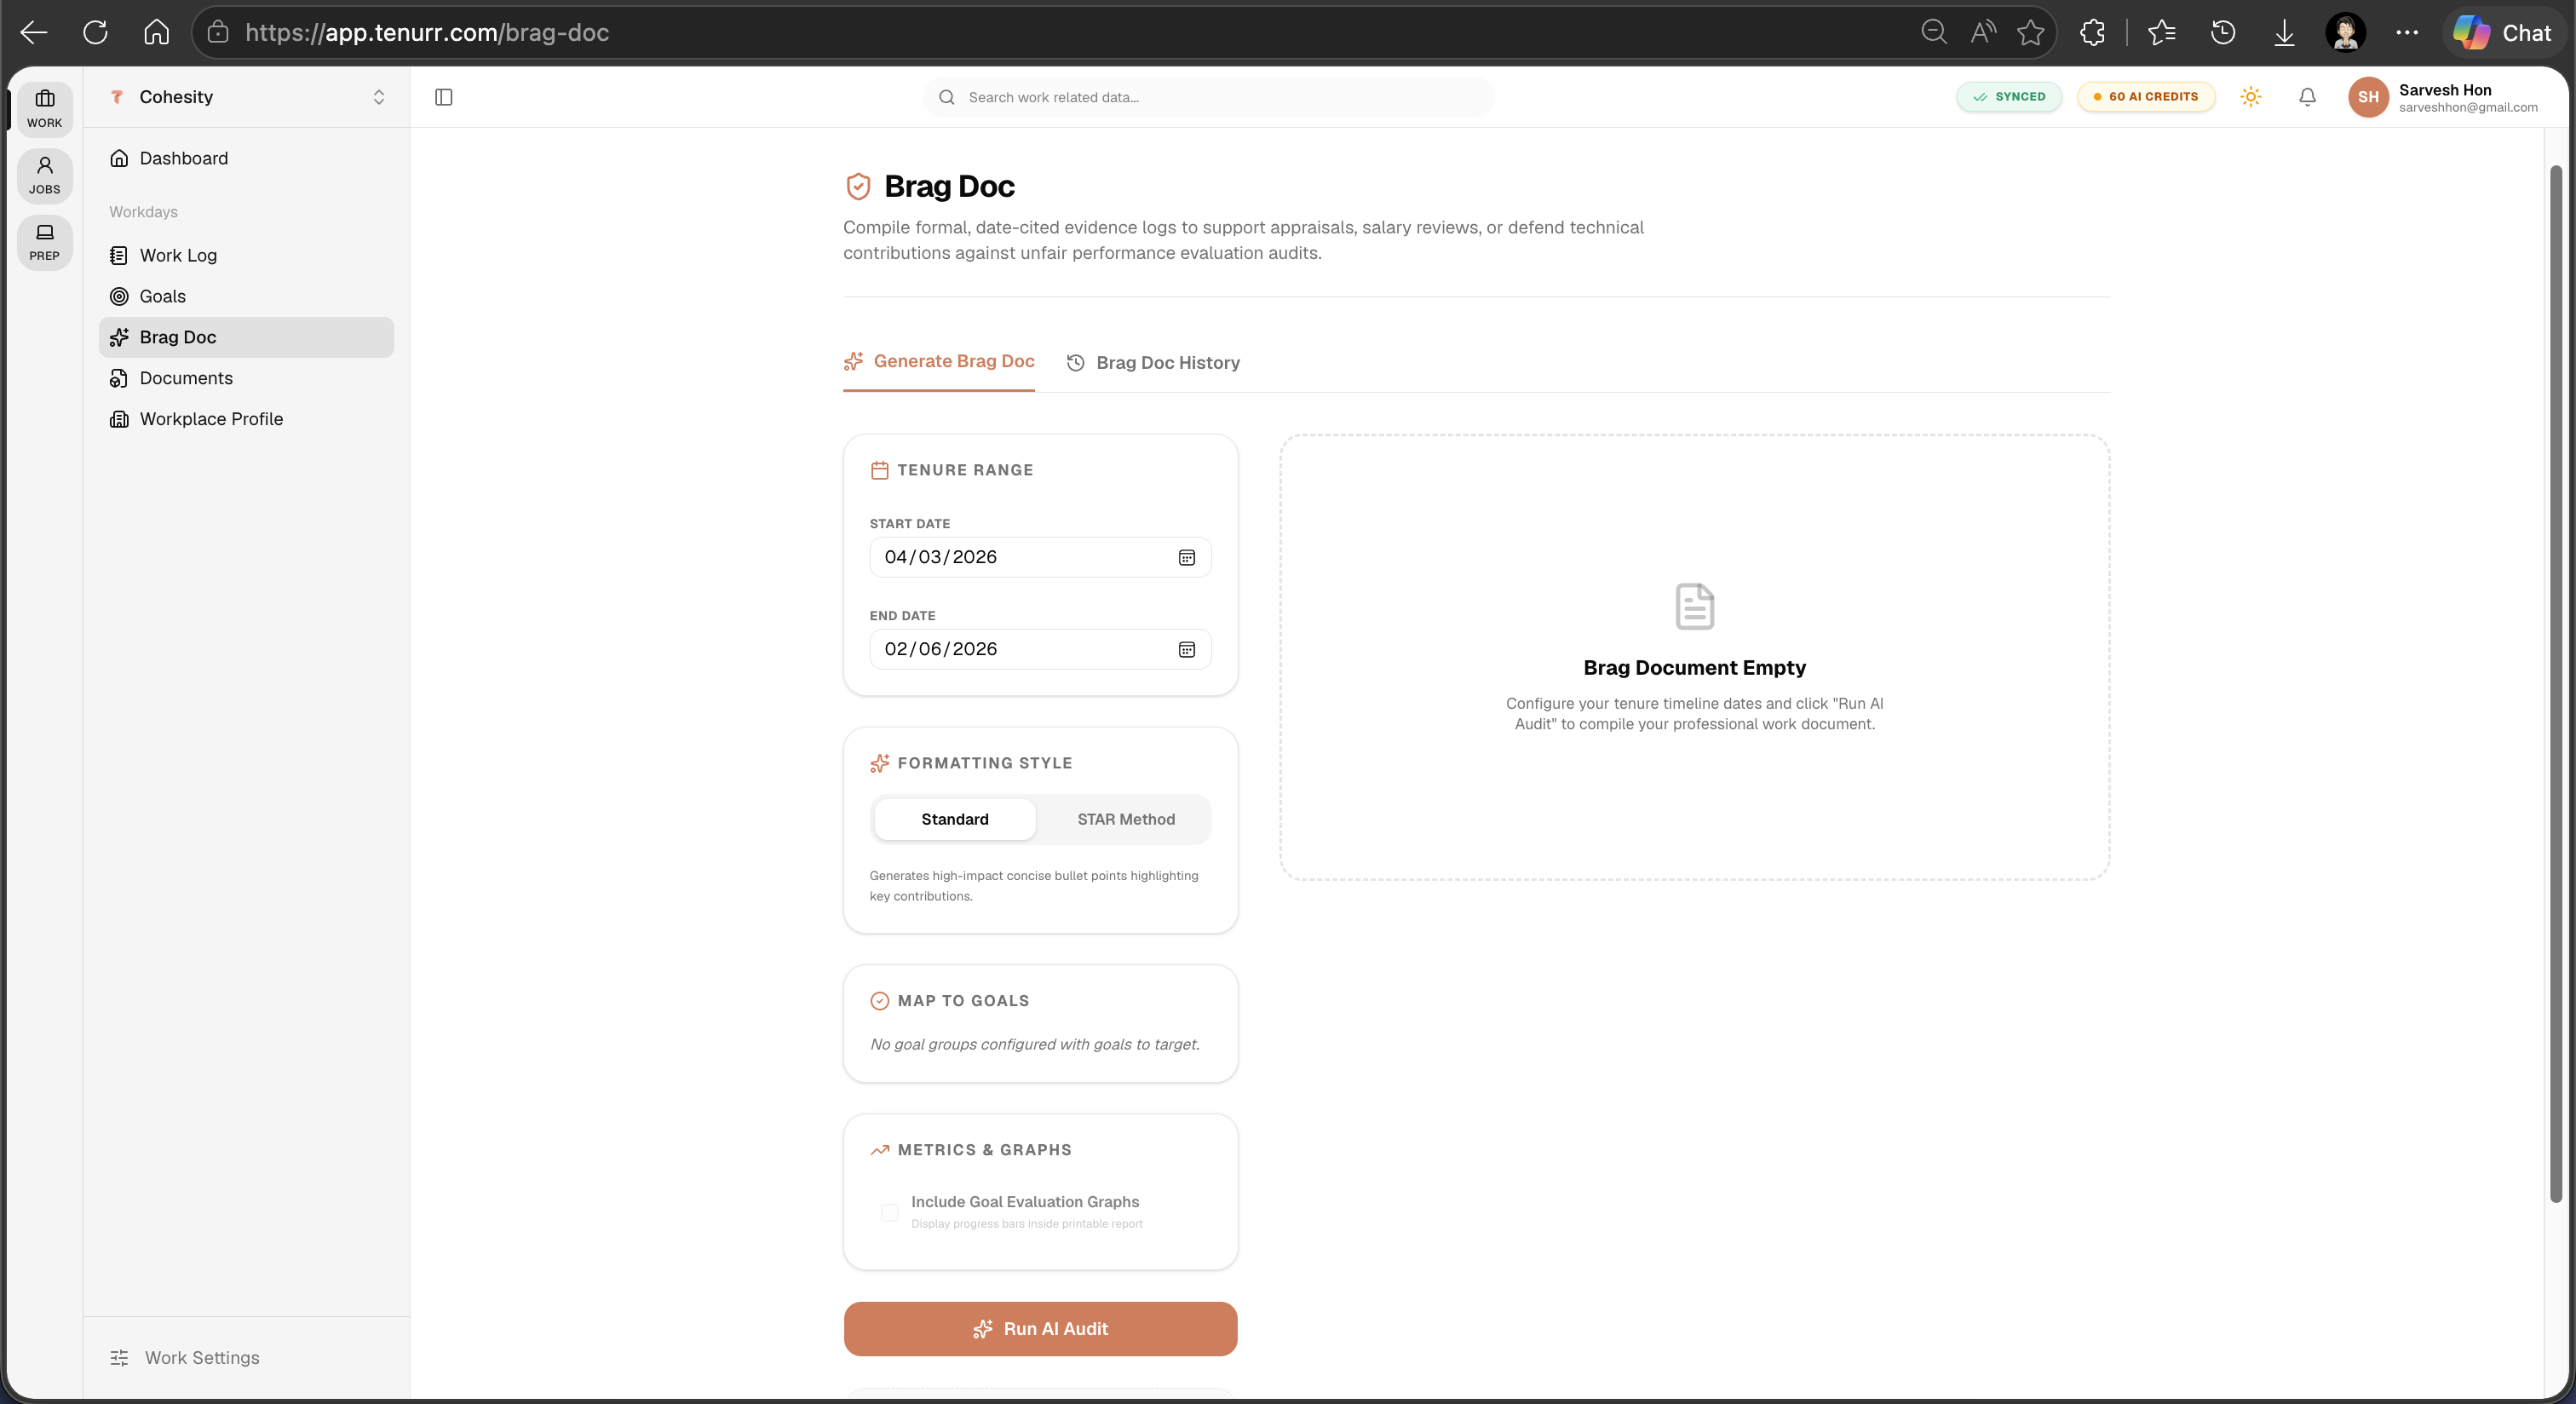Add this page to favorites star
This screenshot has width=2576, height=1404.
2031,32
